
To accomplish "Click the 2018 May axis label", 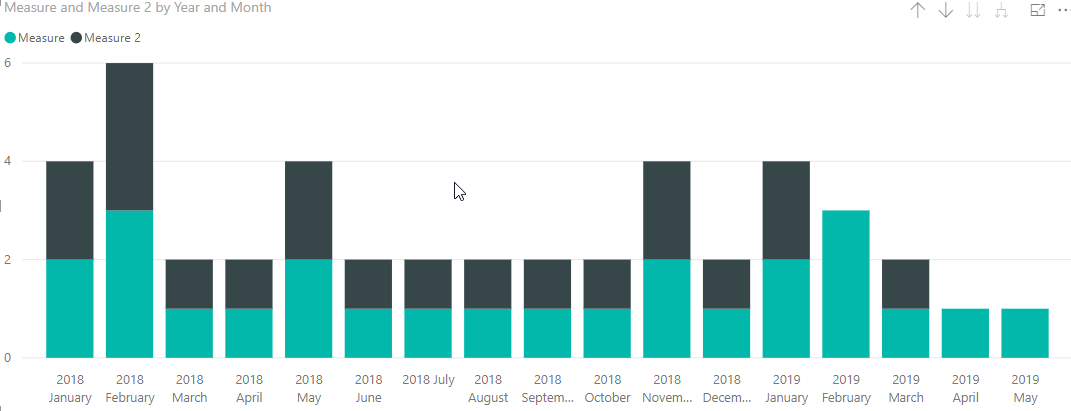I will point(309,388).
